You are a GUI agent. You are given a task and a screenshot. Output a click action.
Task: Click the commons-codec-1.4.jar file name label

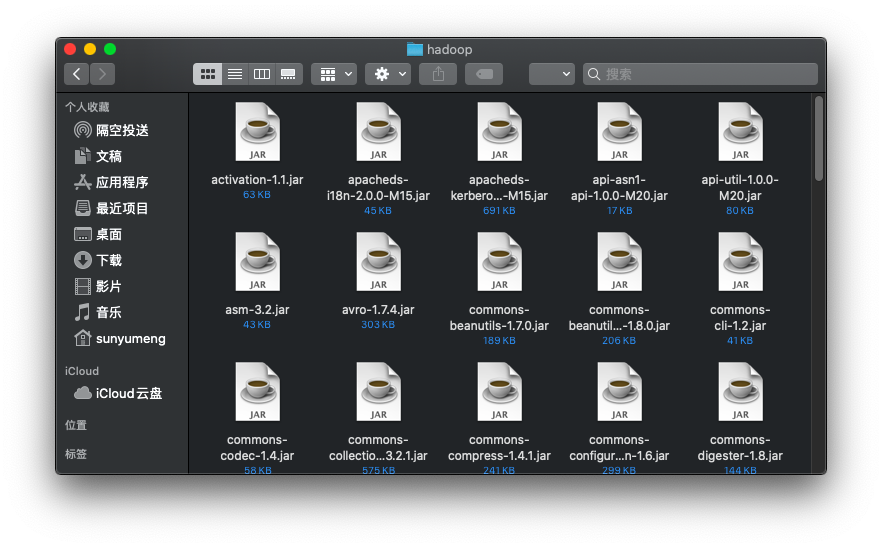(x=257, y=447)
